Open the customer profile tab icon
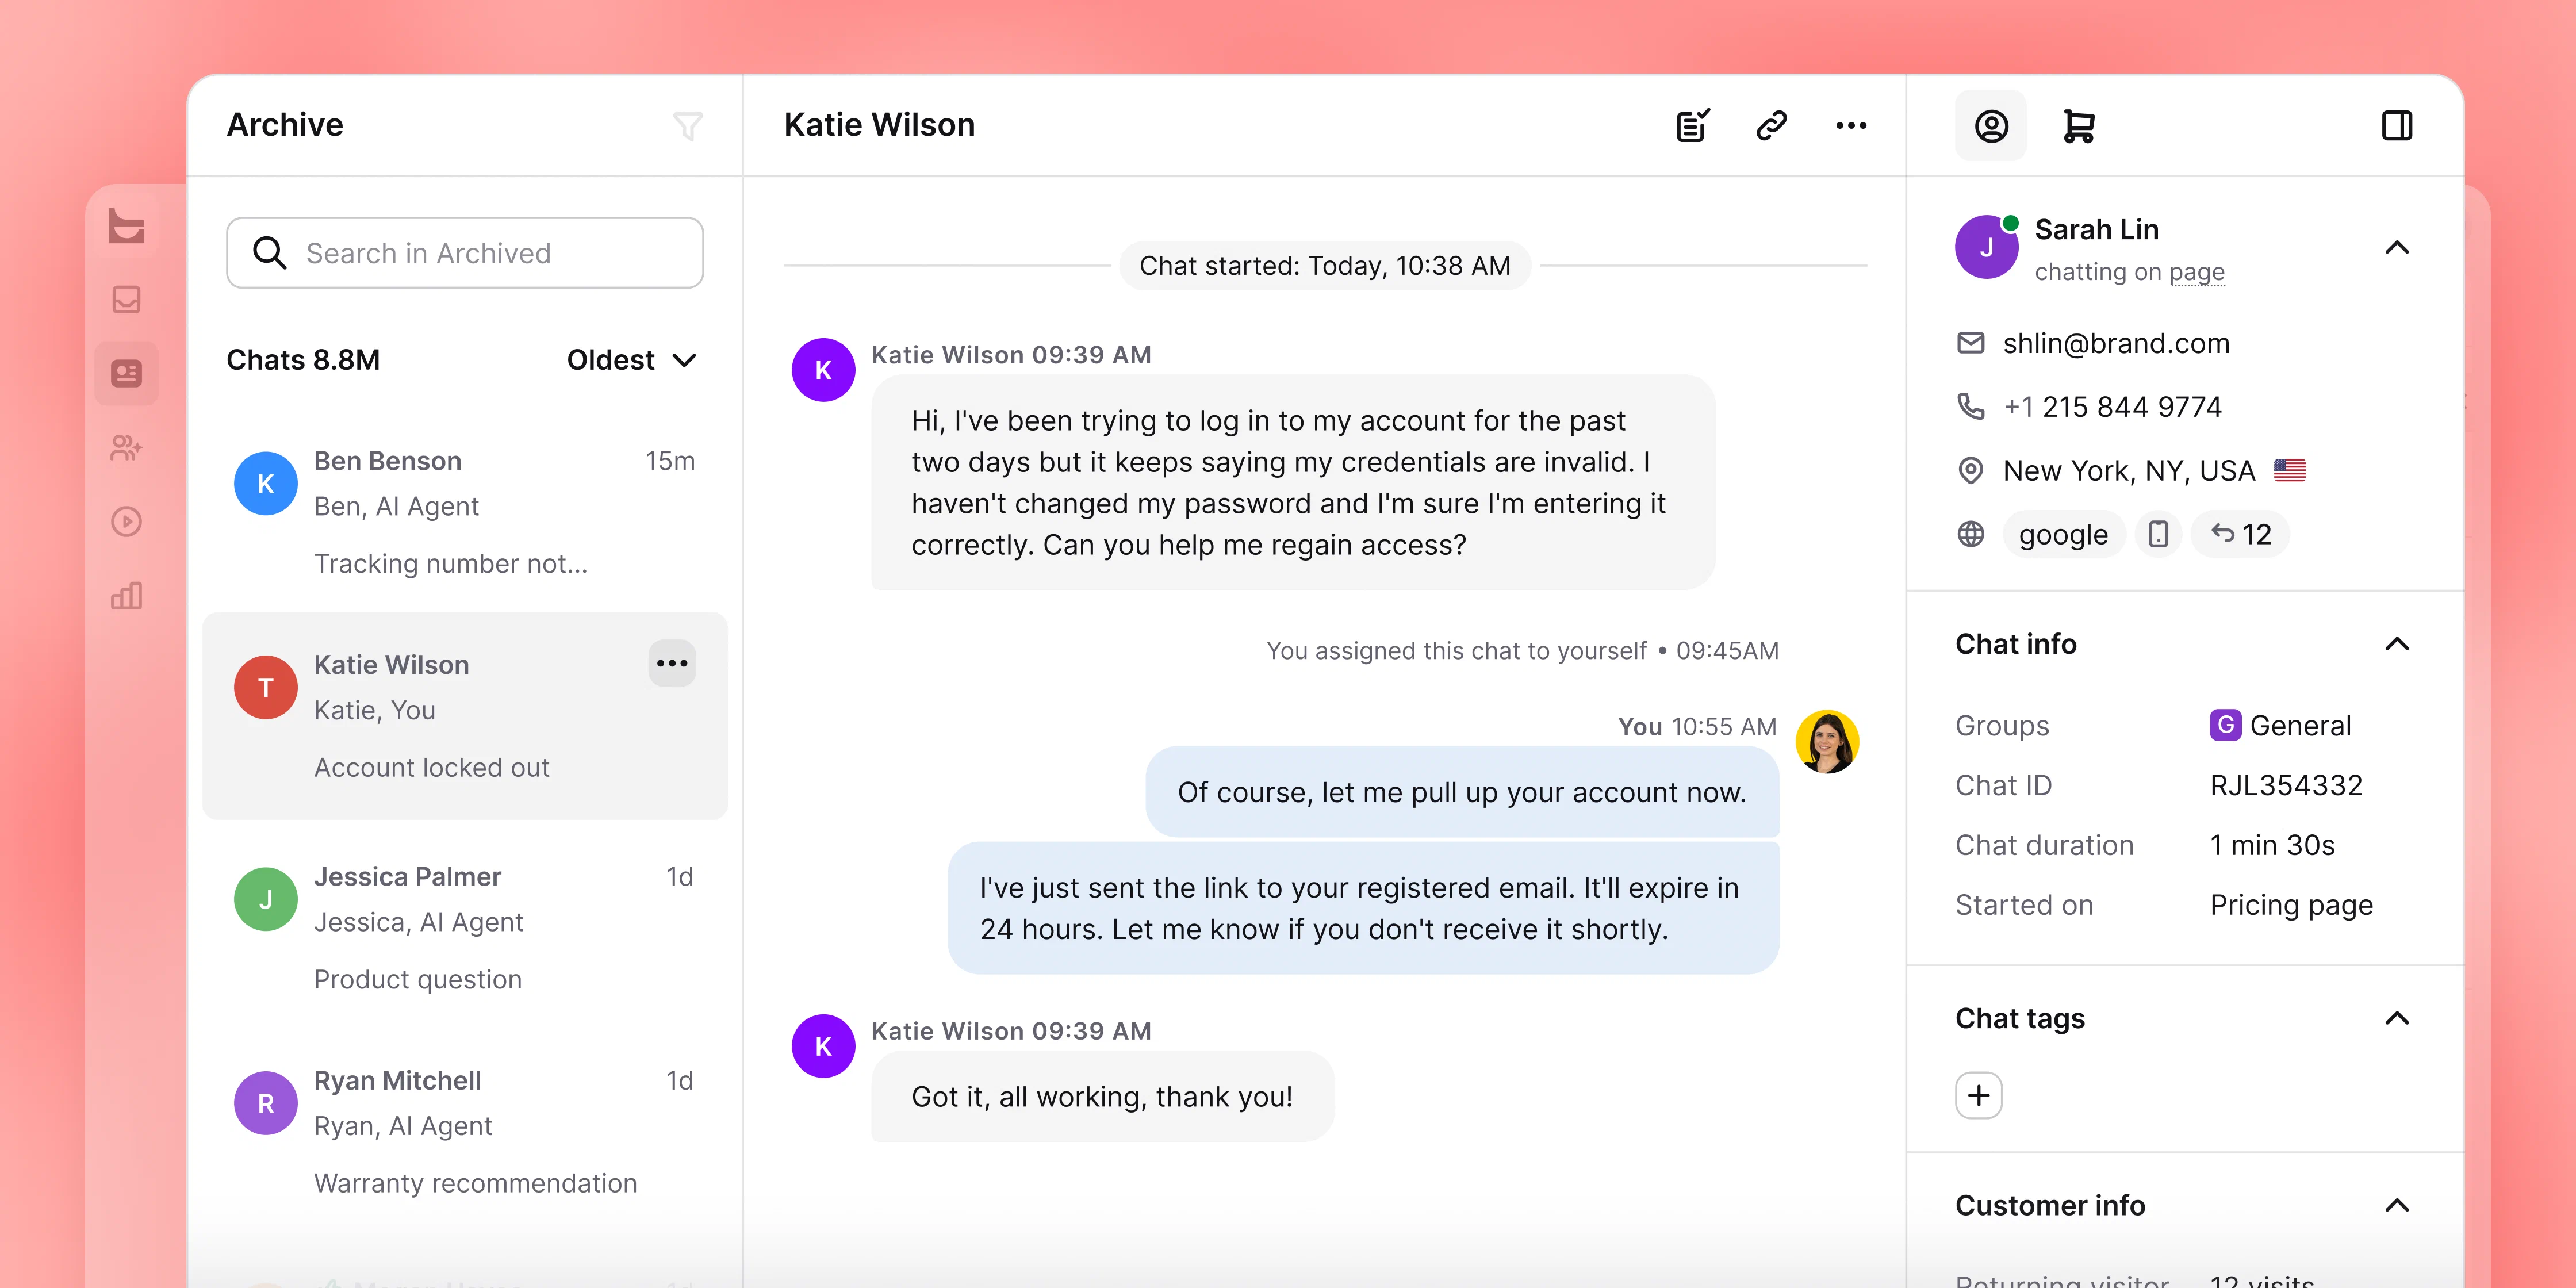The height and width of the screenshot is (1288, 2576). [x=1991, y=126]
